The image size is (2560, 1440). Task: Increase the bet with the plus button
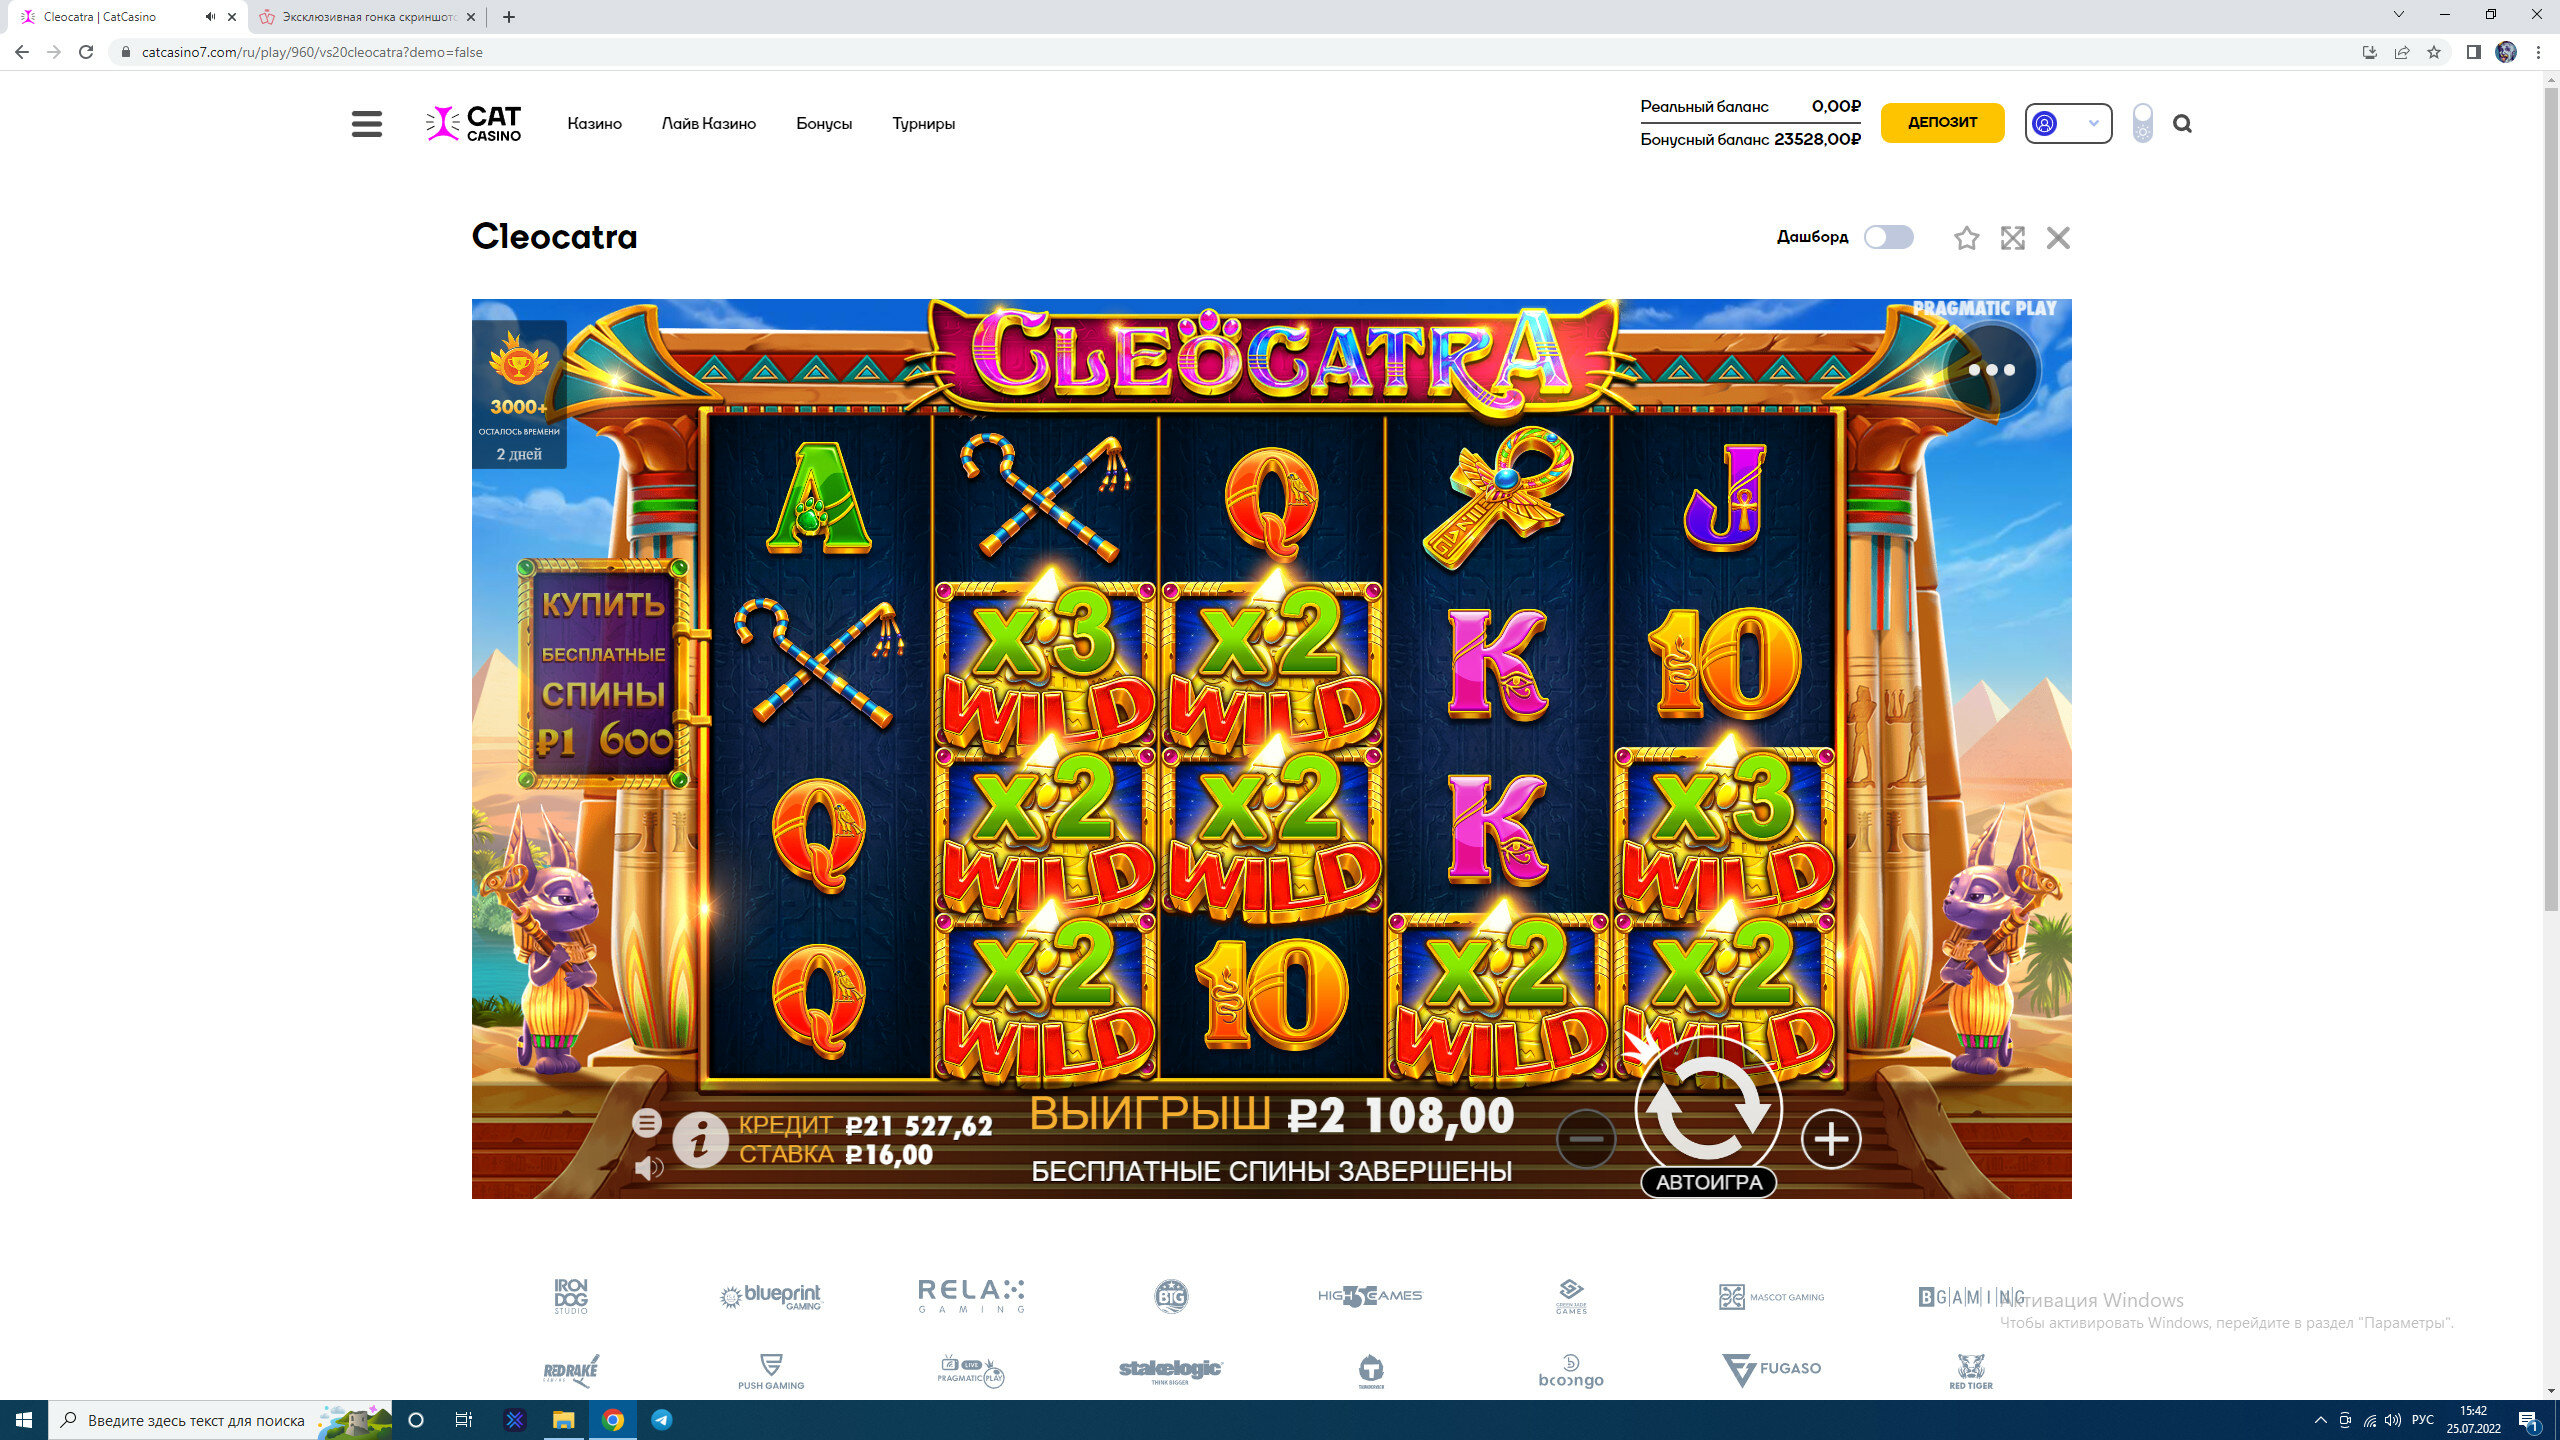1831,1139
